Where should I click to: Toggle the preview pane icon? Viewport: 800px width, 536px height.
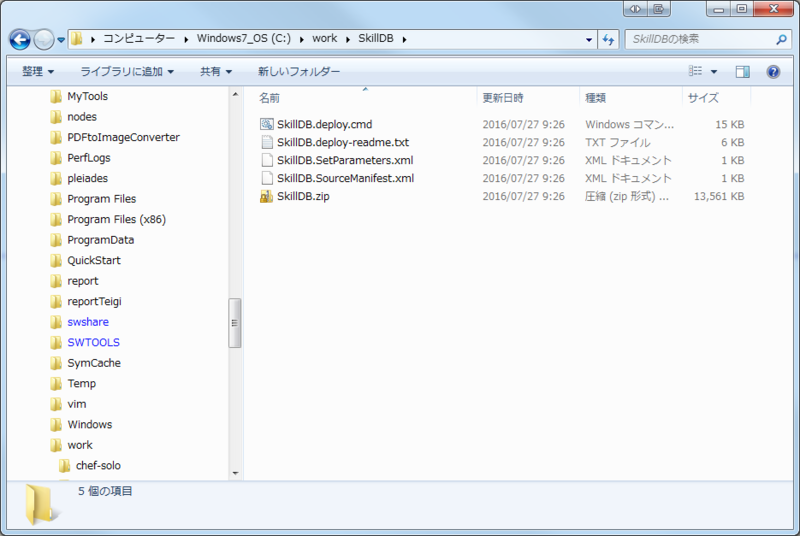click(x=742, y=72)
